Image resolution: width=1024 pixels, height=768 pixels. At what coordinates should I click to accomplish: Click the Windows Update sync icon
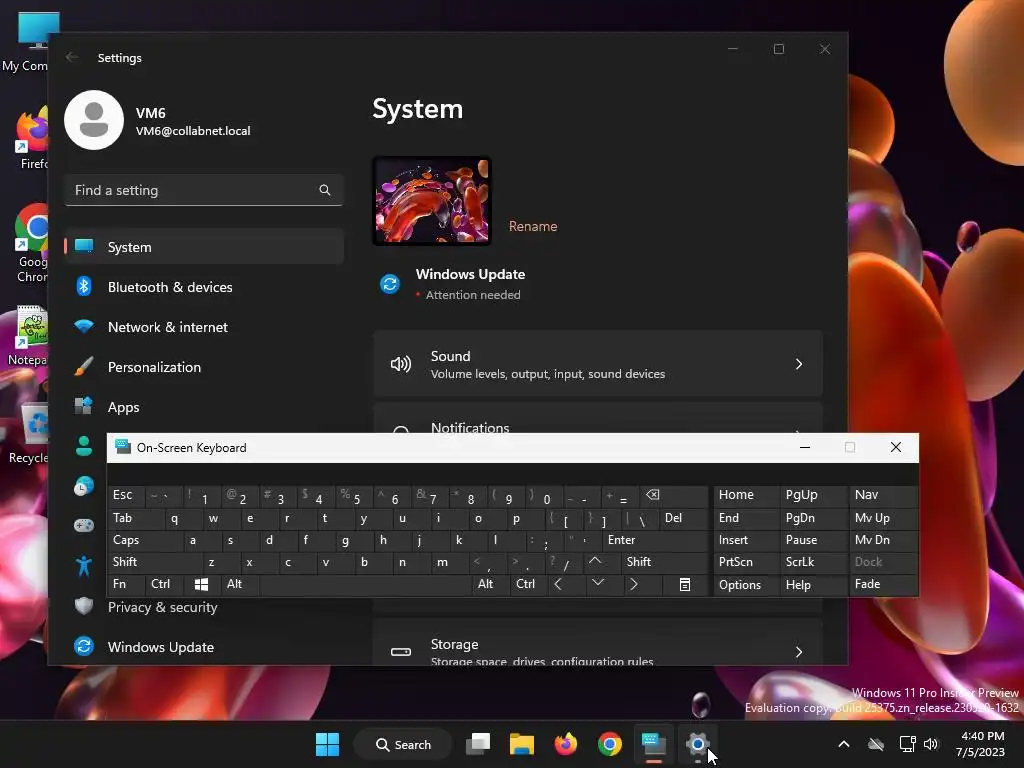click(390, 284)
